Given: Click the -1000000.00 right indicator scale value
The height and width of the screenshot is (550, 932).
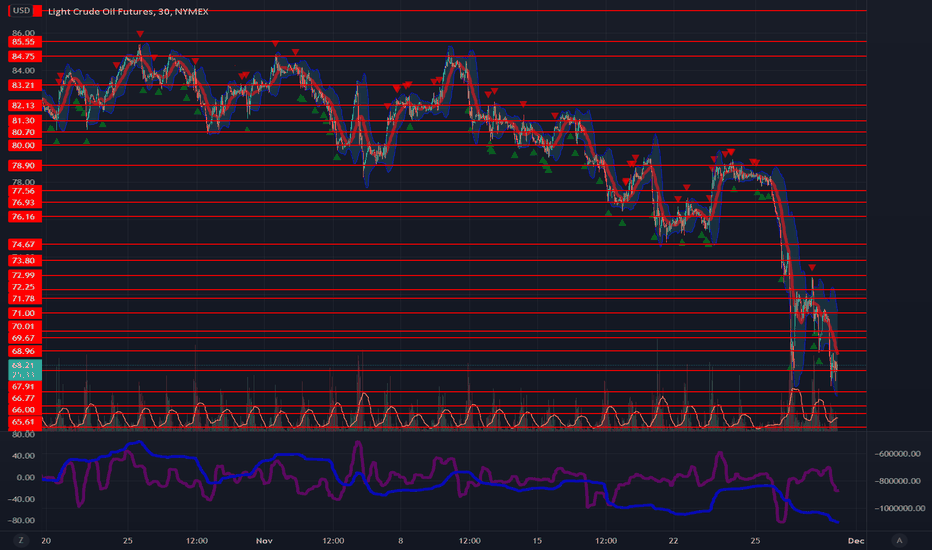Looking at the screenshot, I should [x=900, y=508].
